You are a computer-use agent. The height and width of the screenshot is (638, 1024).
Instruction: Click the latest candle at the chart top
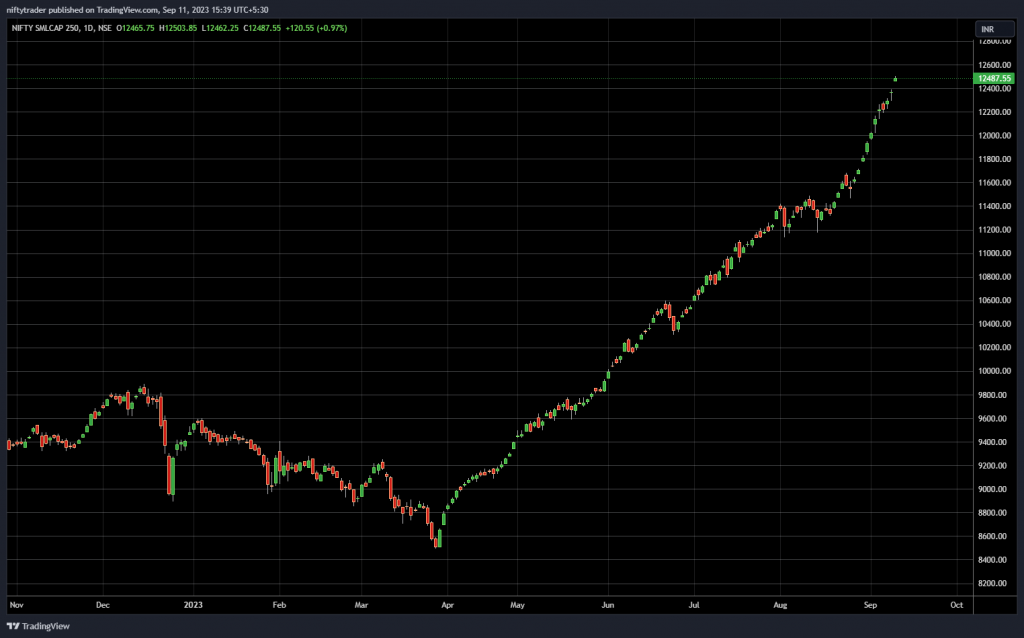[895, 79]
